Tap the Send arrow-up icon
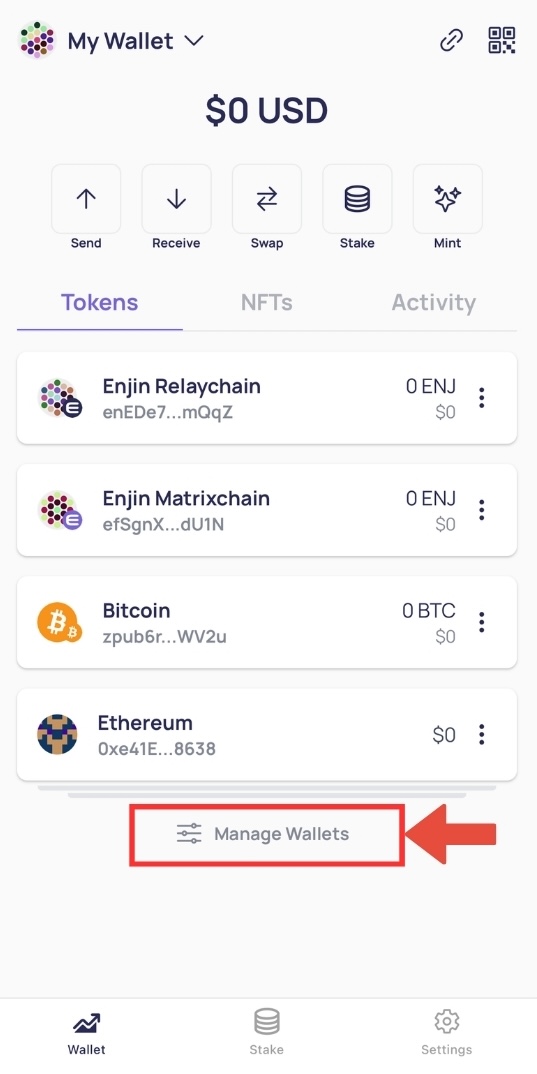Image resolution: width=537 pixels, height=1074 pixels. [86, 199]
